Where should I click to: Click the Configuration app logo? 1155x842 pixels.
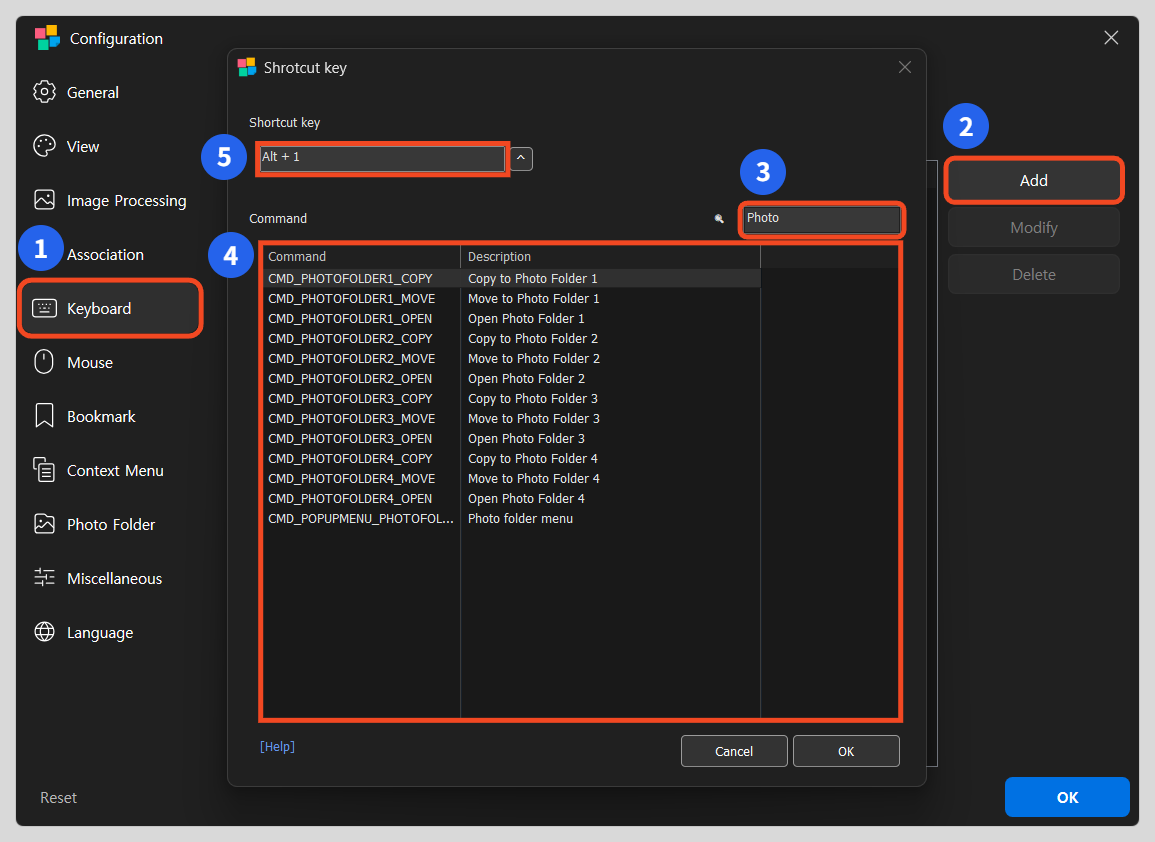coord(47,38)
